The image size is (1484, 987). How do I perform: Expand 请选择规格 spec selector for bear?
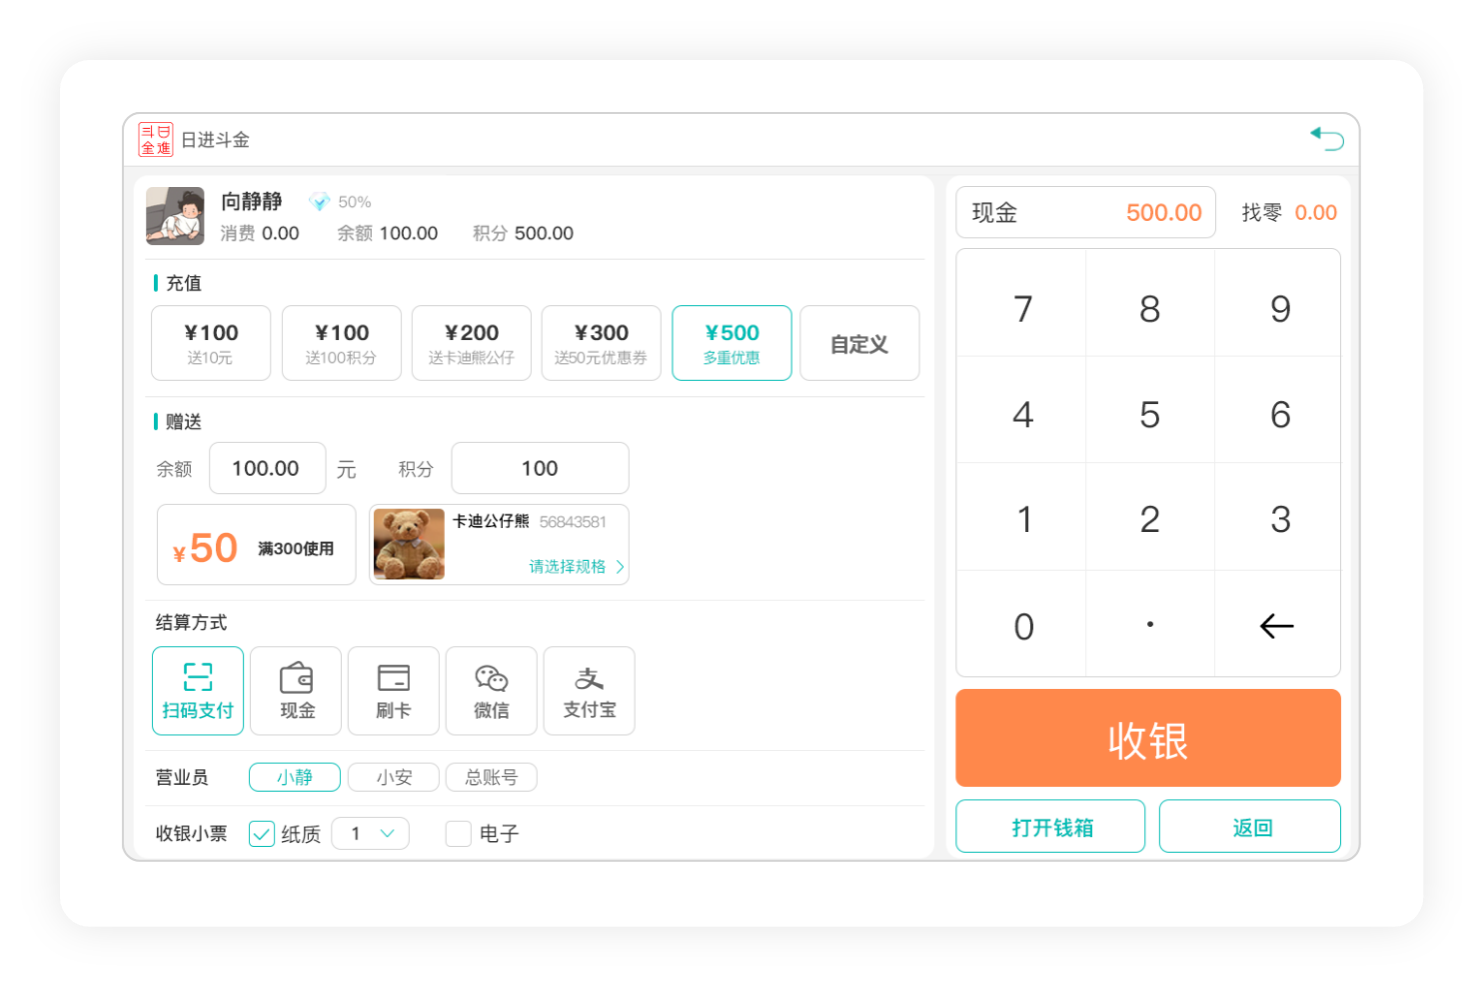576,567
